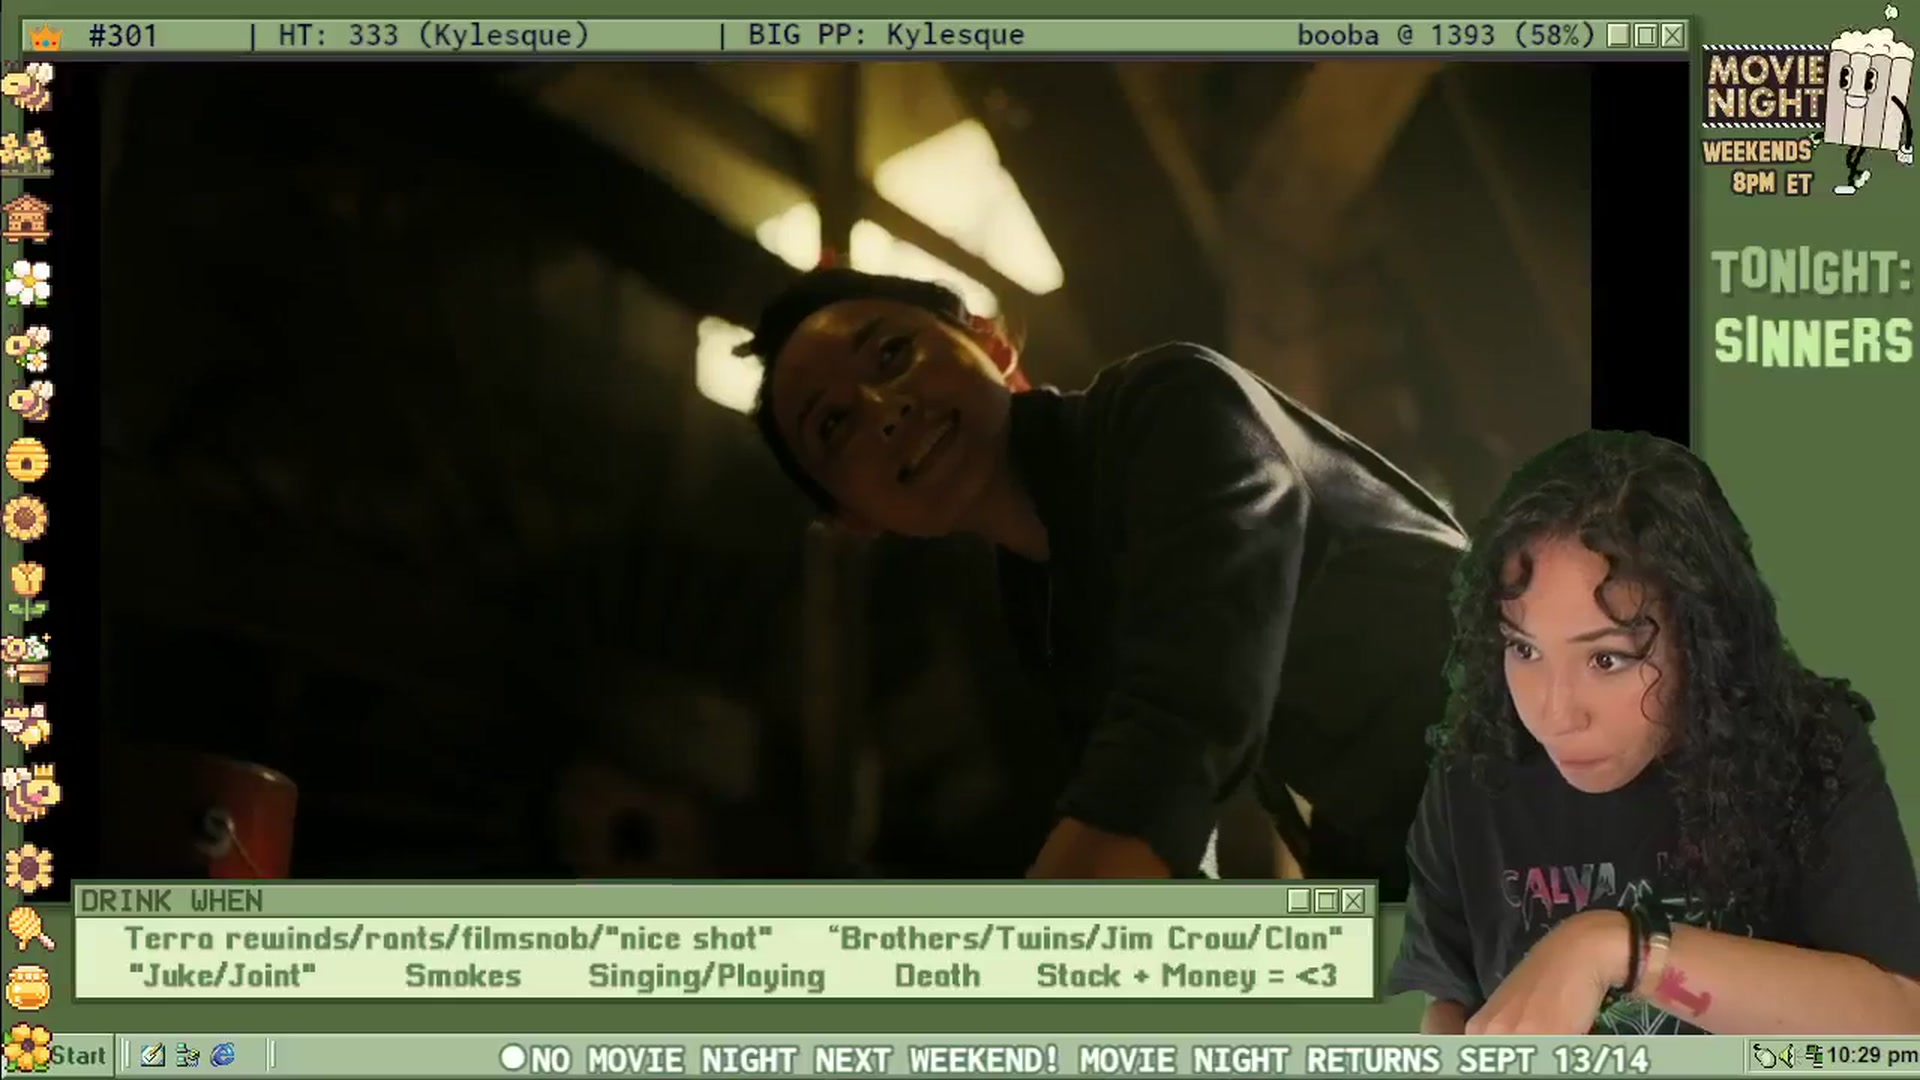Click the "Death" drink rule

click(x=937, y=976)
